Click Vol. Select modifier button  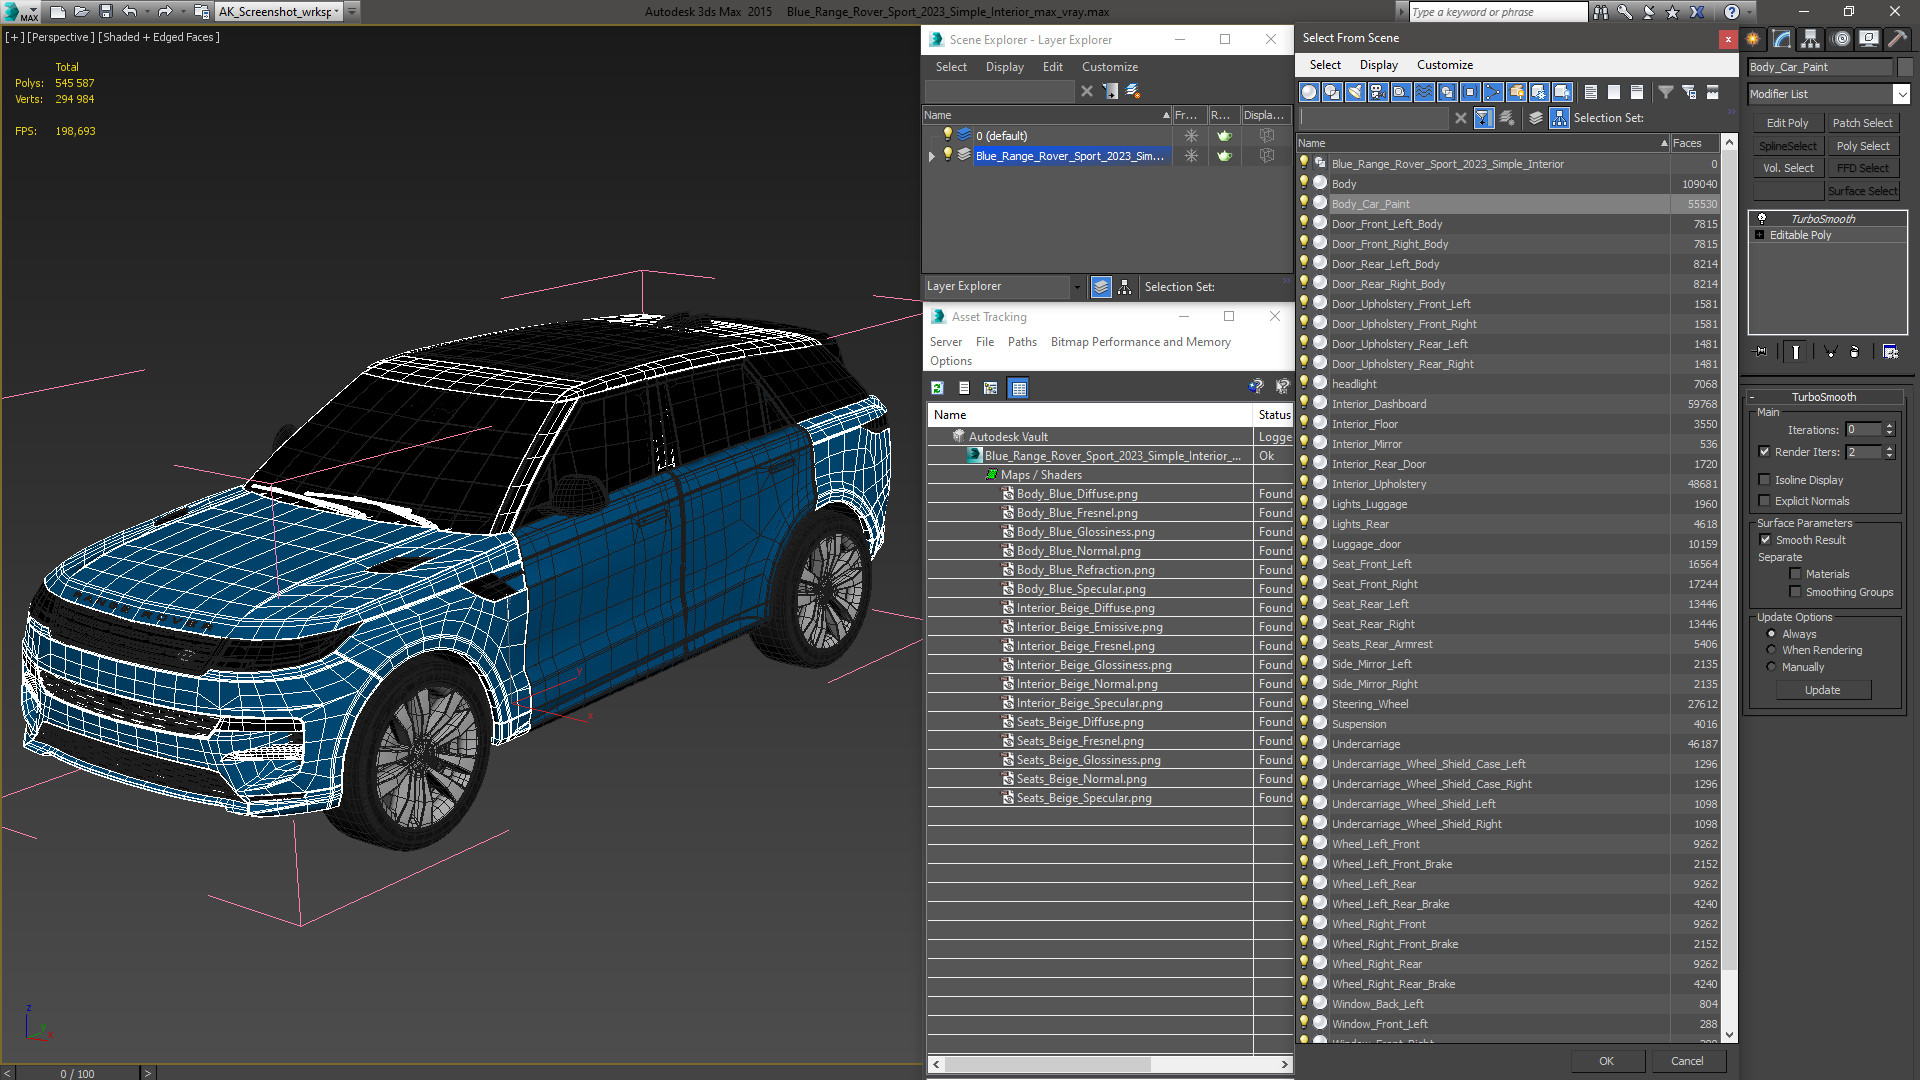[x=1787, y=168]
